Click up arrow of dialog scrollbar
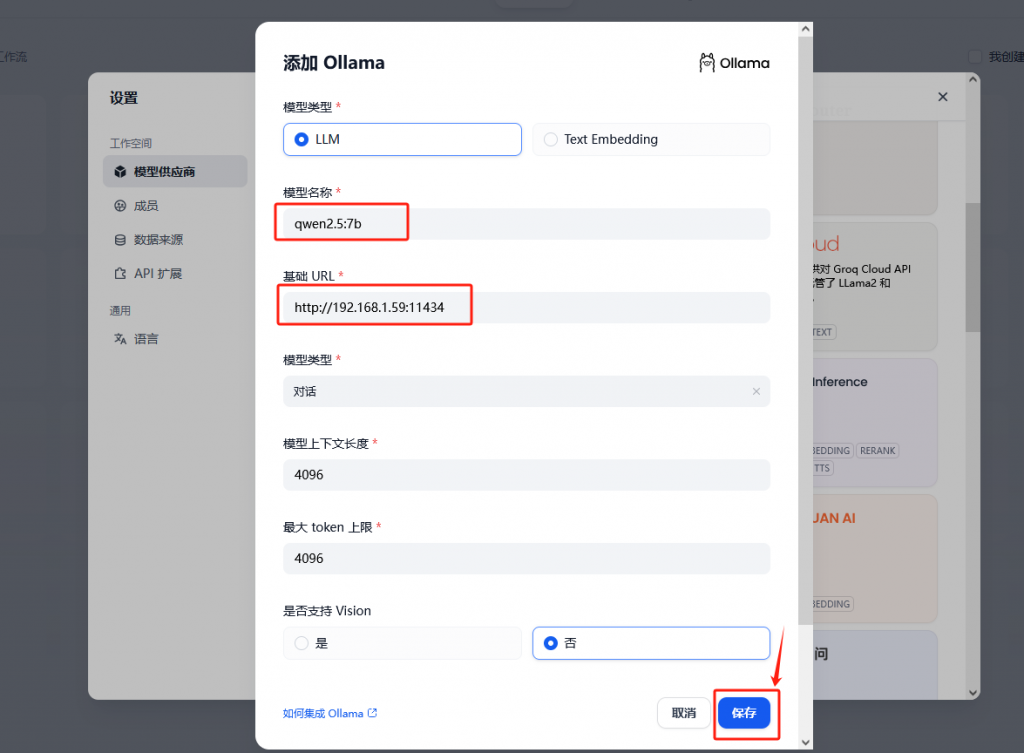Viewport: 1024px width, 753px height. click(x=805, y=29)
